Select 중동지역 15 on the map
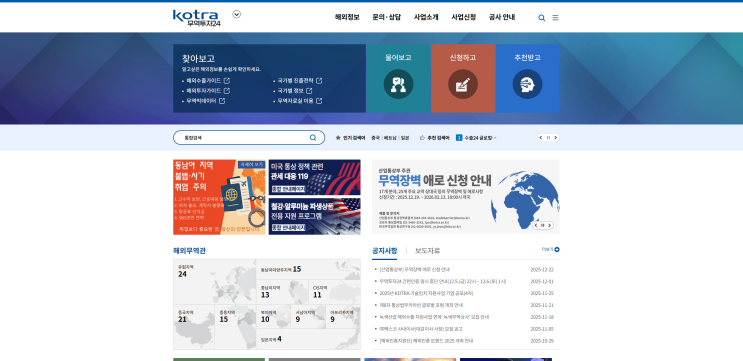Image resolution: width=743 pixels, height=361 pixels. tap(236, 327)
